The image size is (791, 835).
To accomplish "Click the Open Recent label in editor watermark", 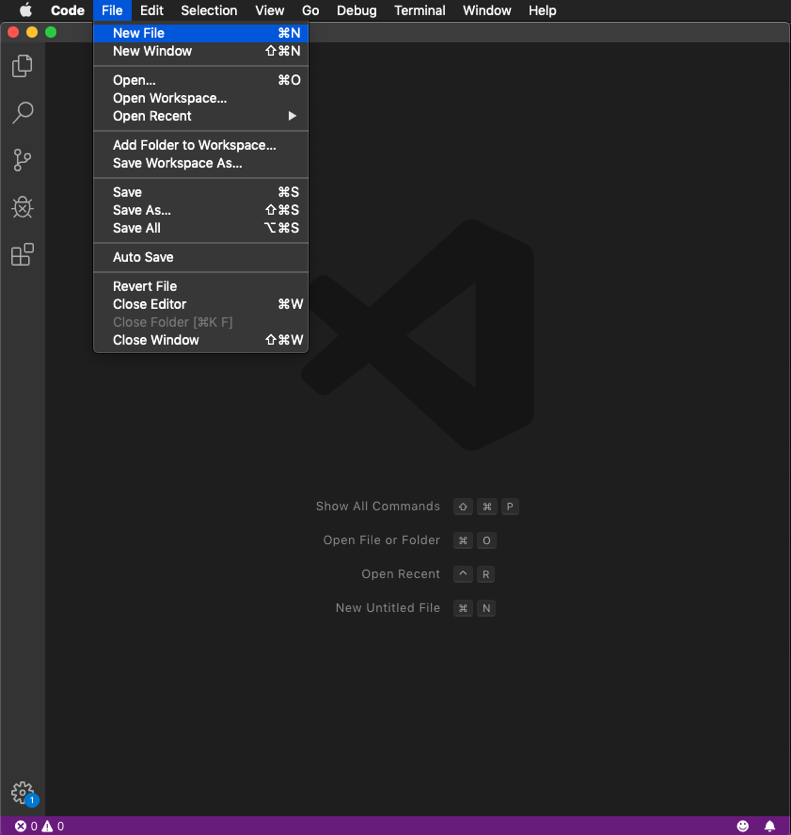I will point(401,574).
